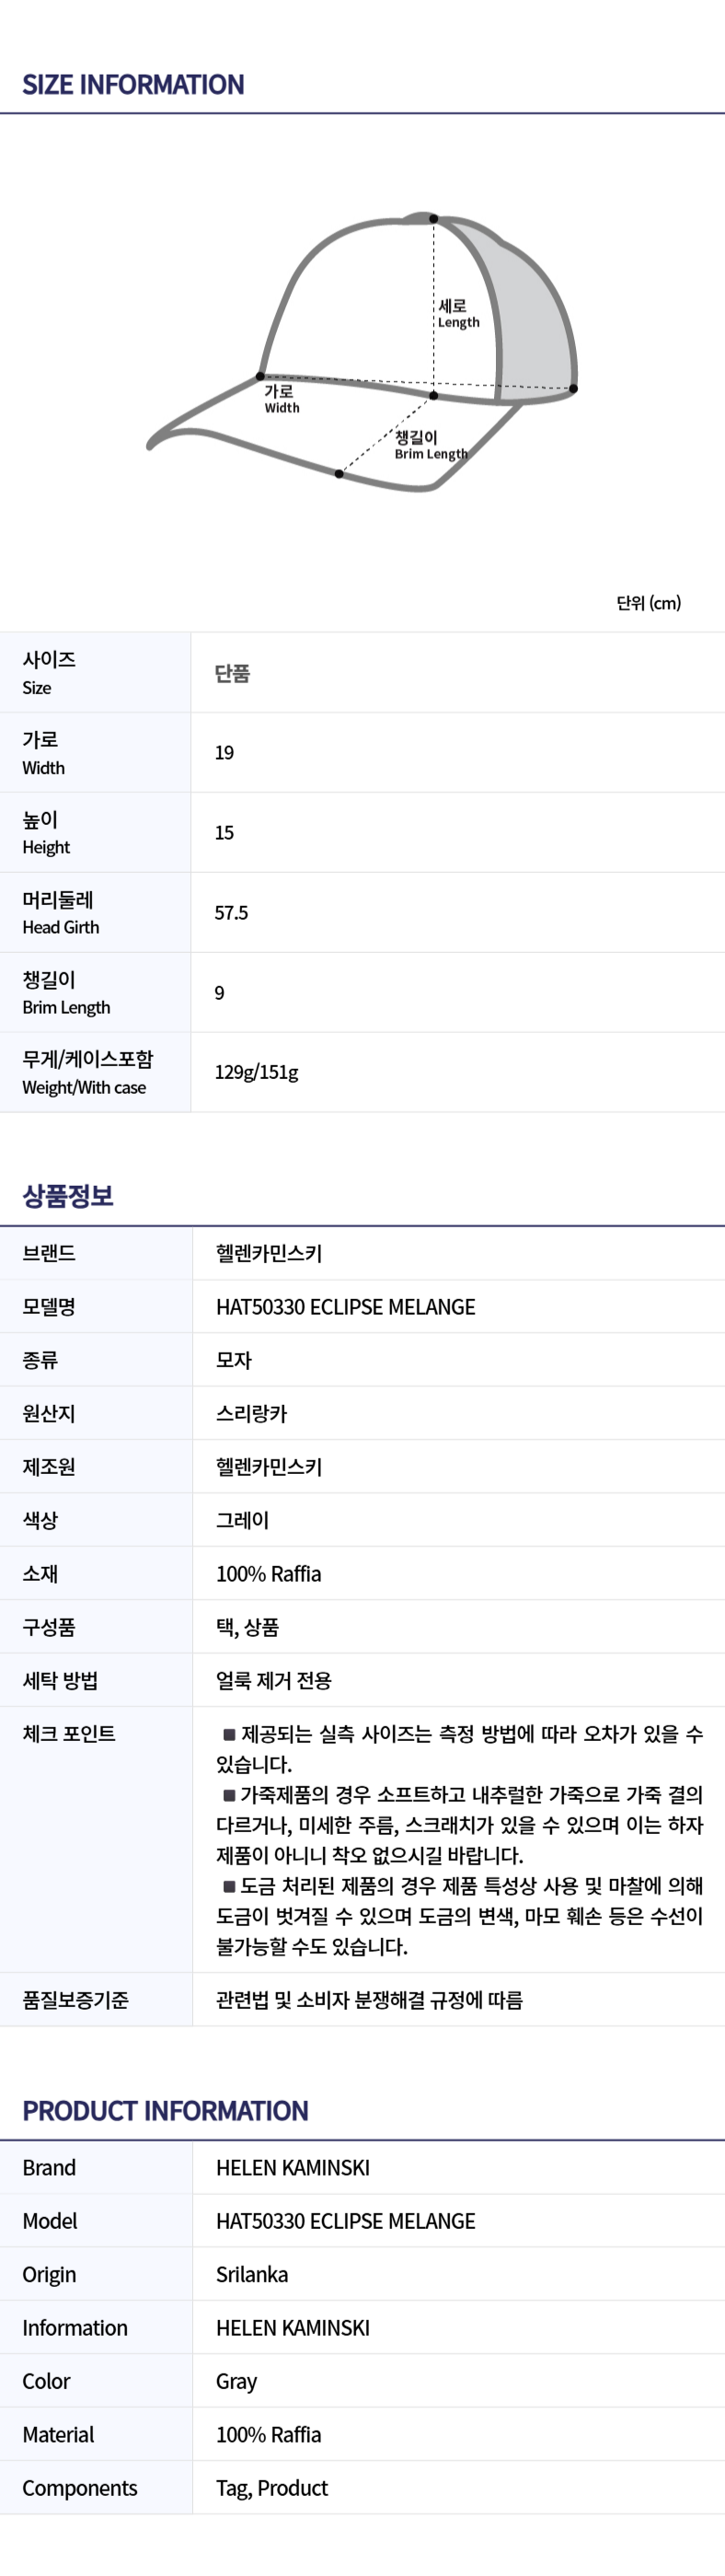
Task: Click the English color value Gray
Action: pyautogui.click(x=236, y=2382)
